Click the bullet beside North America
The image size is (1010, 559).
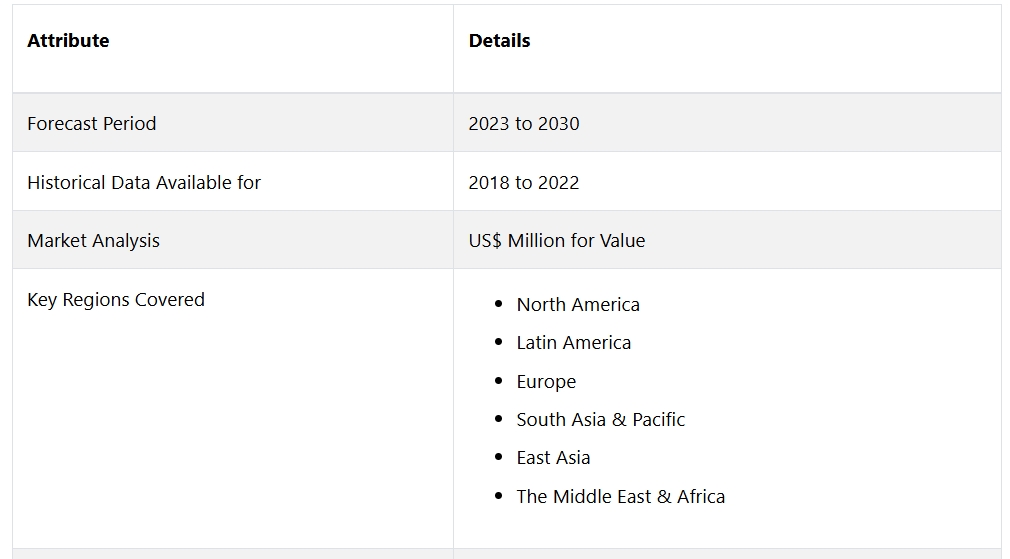499,304
